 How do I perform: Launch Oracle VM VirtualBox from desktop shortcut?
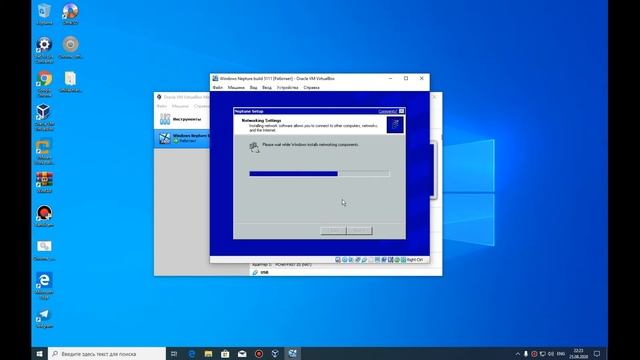pos(44,117)
